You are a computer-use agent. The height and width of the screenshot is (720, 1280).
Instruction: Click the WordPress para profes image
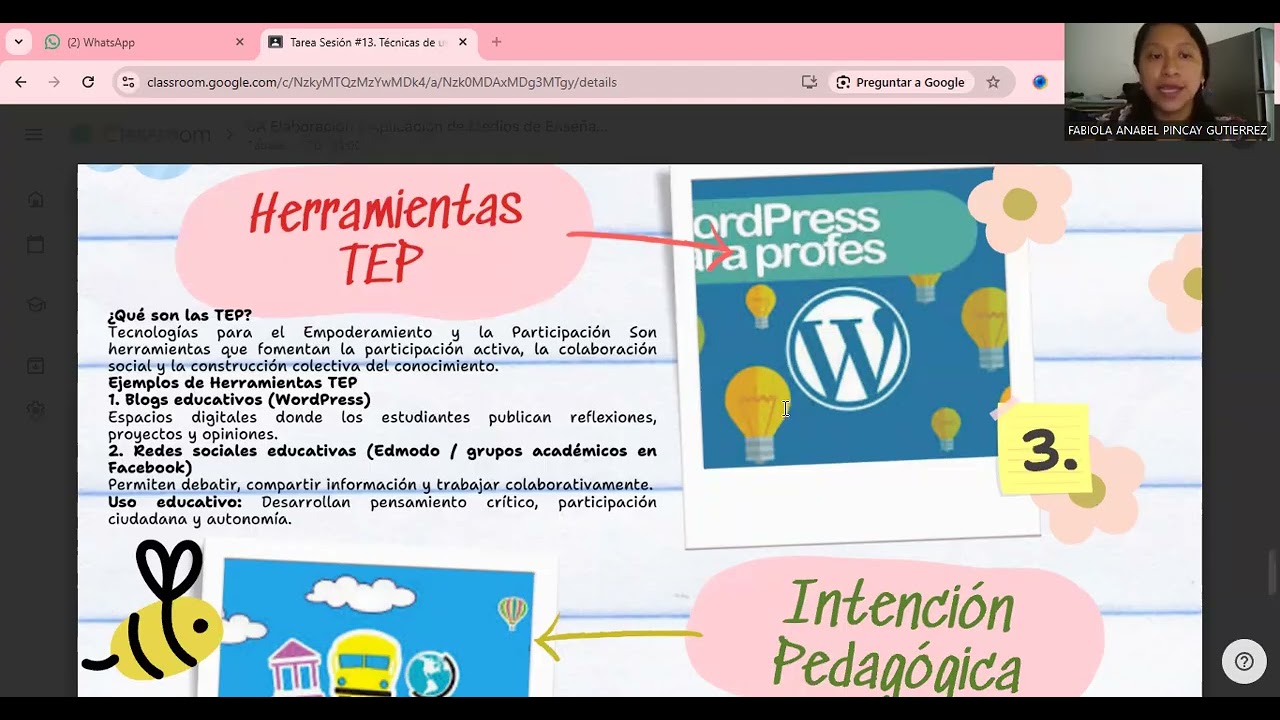tap(848, 318)
